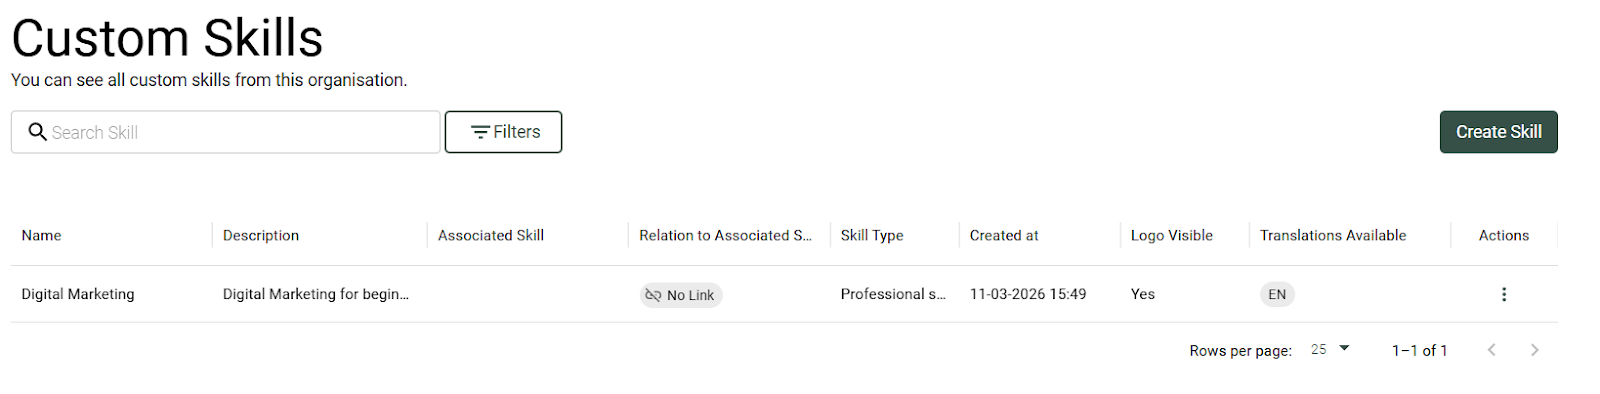This screenshot has height=394, width=1600.
Task: Click the search magnifier icon
Action: pyautogui.click(x=37, y=132)
